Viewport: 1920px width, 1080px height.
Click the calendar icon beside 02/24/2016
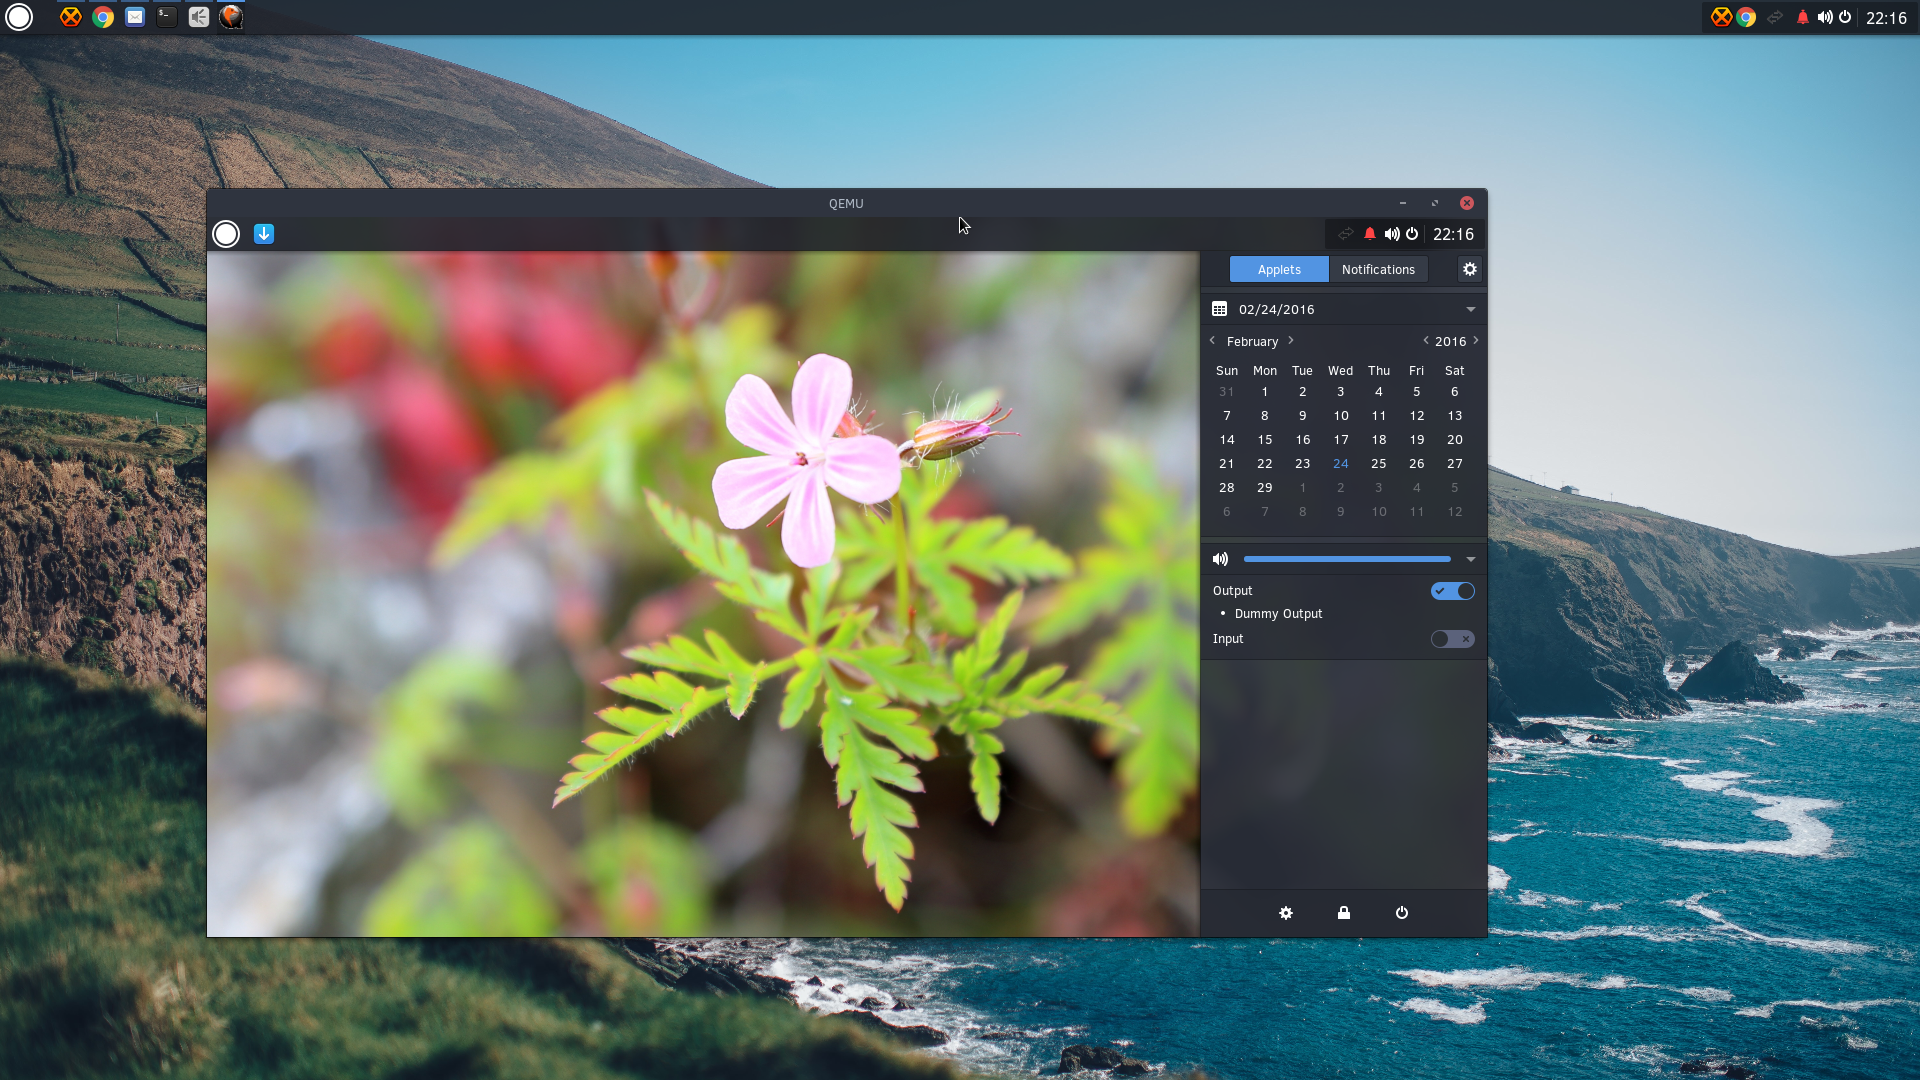click(1219, 309)
